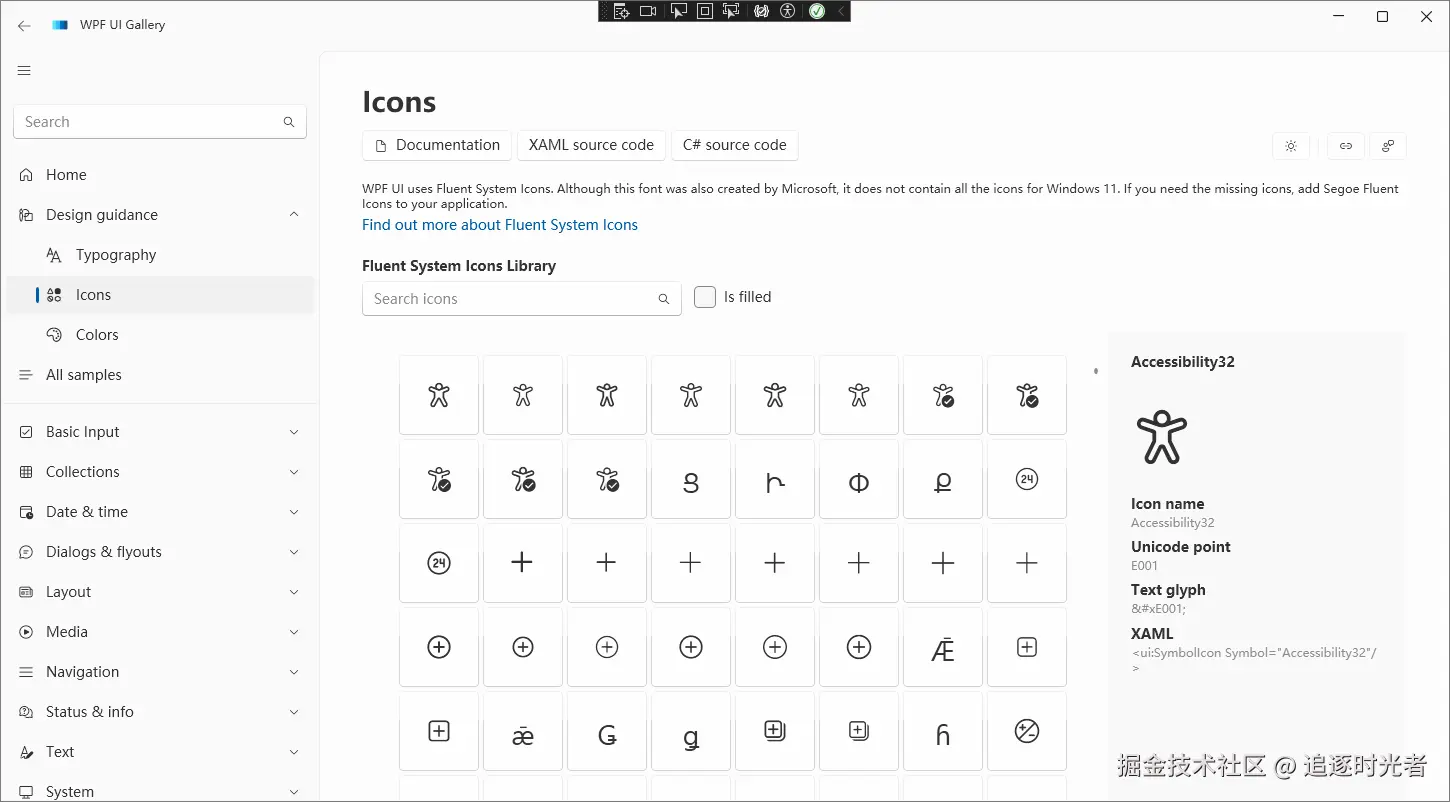The height and width of the screenshot is (802, 1450).
Task: Click the Accessibility32 heading in details panel
Action: 1183,362
